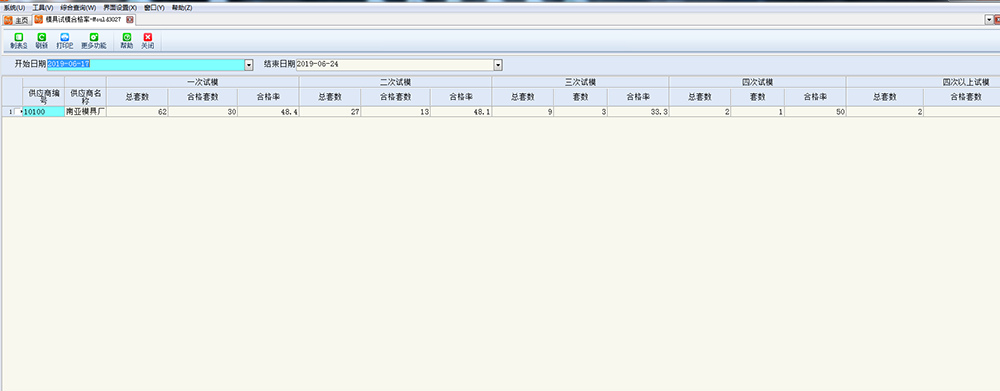This screenshot has height=391, width=1000.
Task: Expand the 开始日期 date dropdown arrow
Action: pos(249,64)
